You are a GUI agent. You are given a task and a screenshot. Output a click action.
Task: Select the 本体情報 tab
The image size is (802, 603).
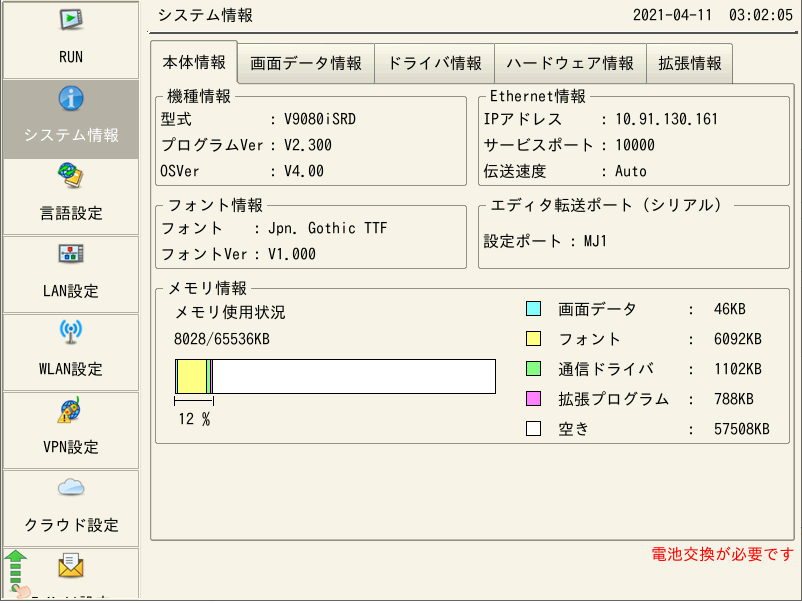[194, 62]
